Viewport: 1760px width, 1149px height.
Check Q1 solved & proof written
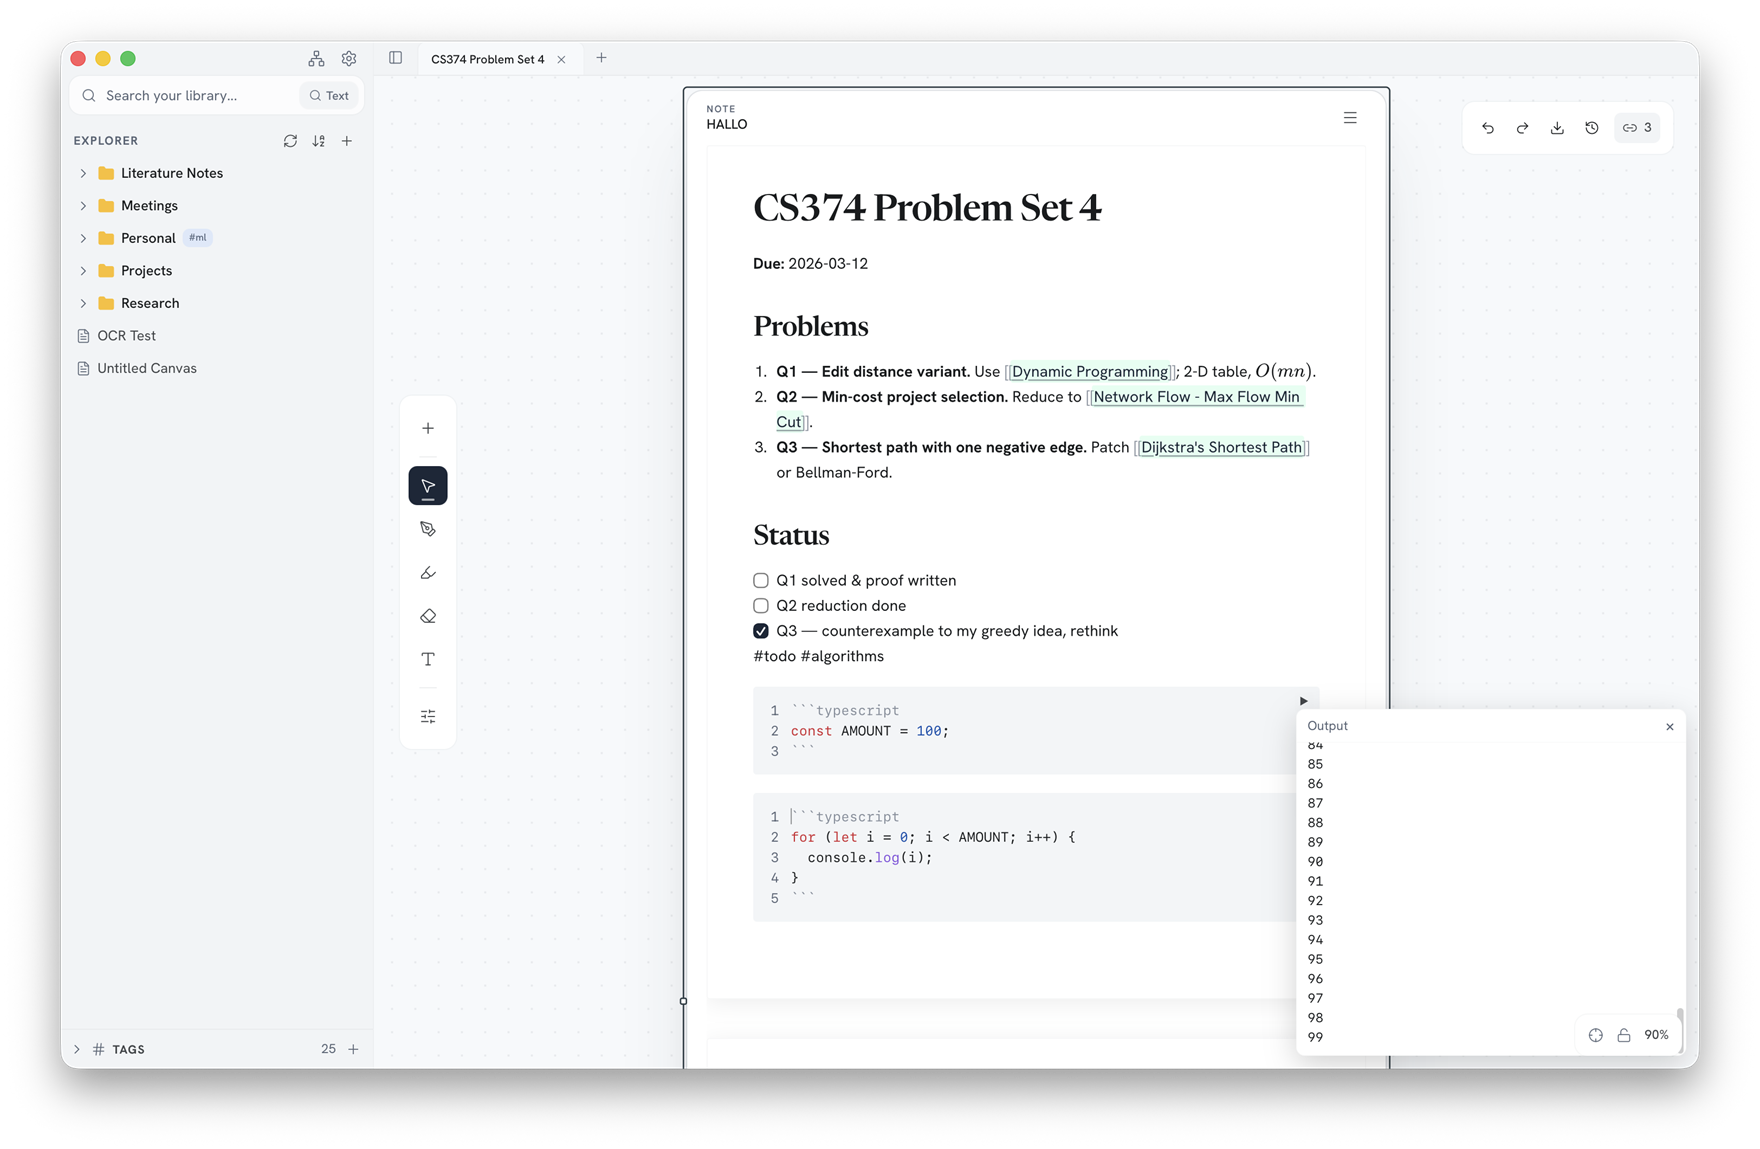click(x=761, y=581)
